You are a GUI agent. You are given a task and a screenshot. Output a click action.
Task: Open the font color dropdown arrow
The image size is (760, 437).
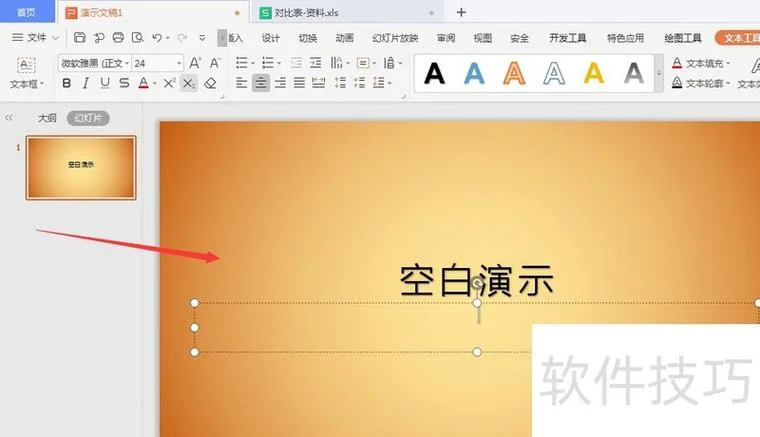[155, 84]
